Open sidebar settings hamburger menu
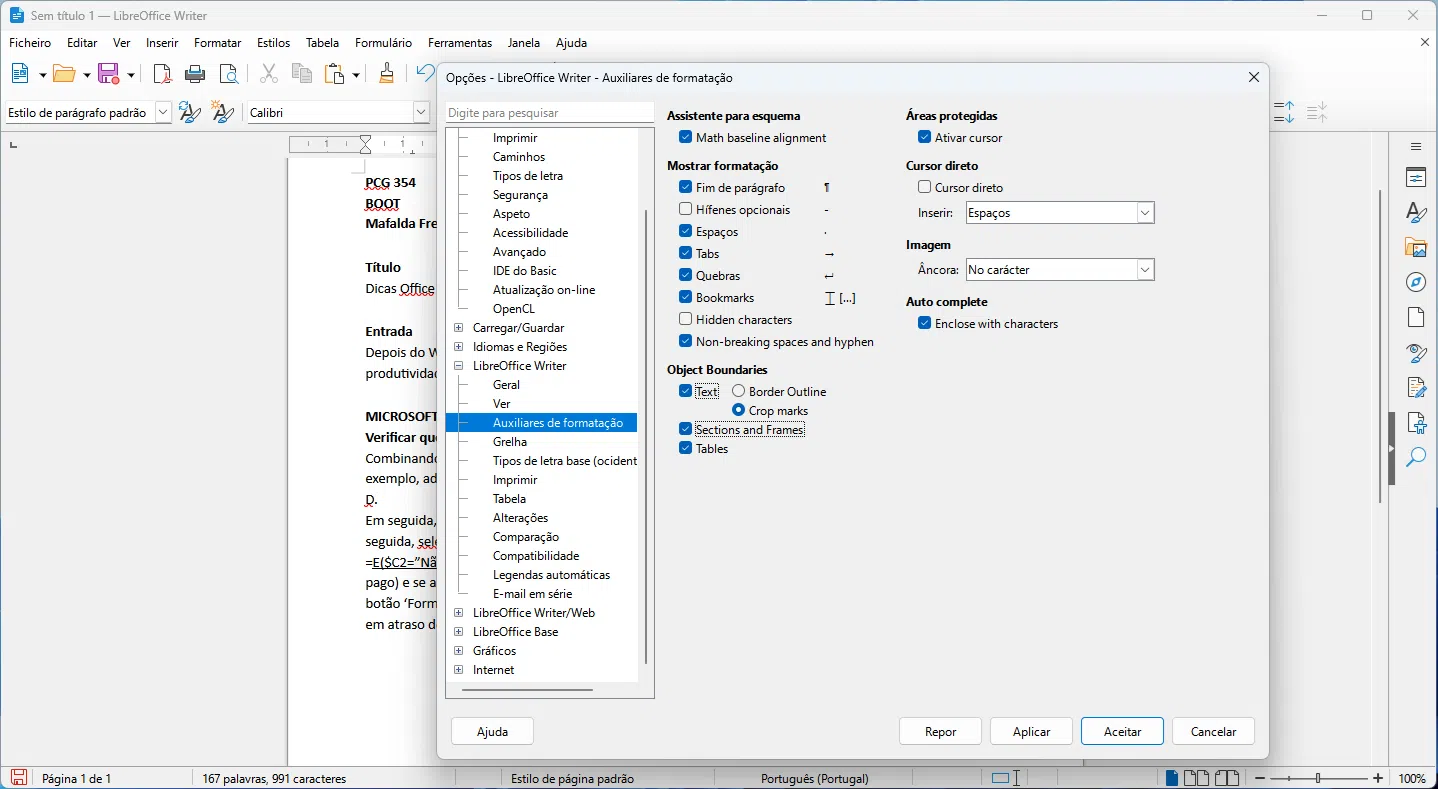This screenshot has width=1438, height=789. coord(1416,147)
